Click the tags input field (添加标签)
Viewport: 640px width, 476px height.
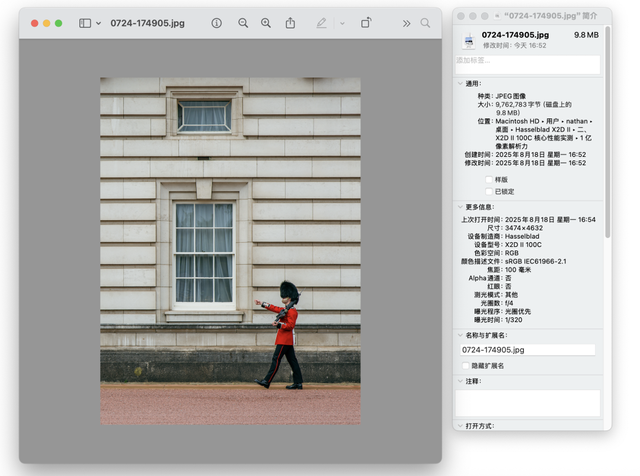528,65
